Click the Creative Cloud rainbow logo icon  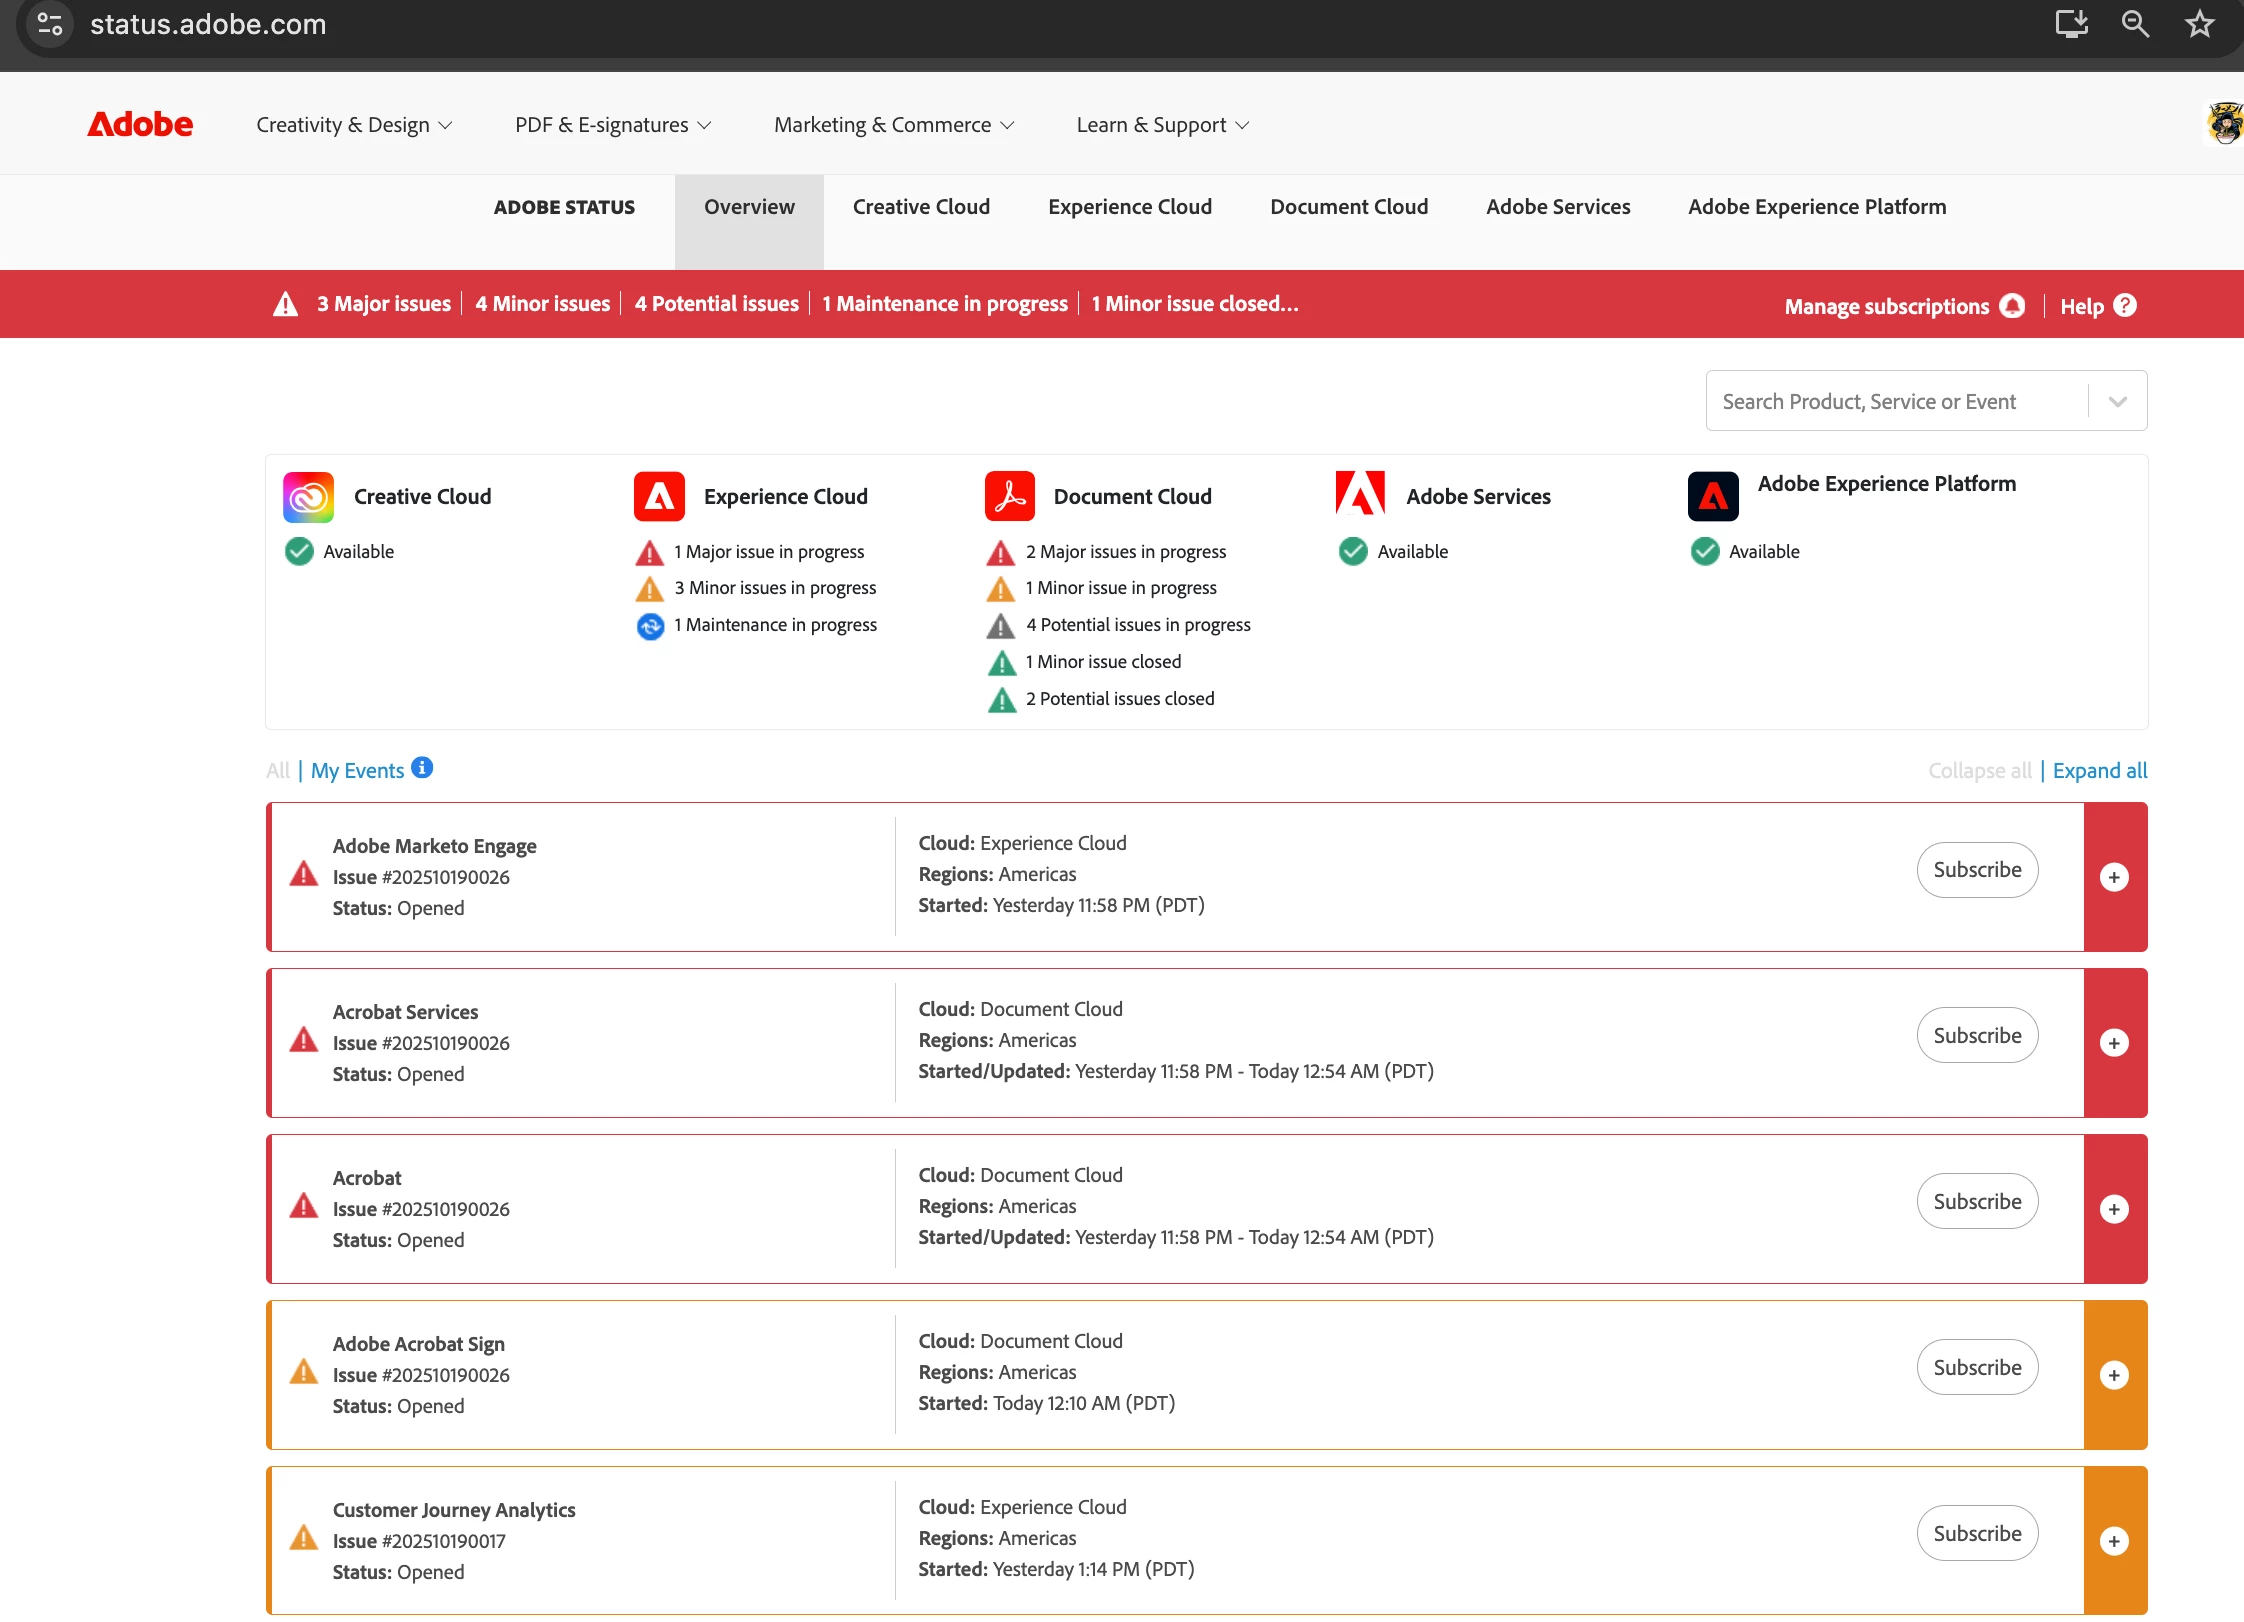308,497
